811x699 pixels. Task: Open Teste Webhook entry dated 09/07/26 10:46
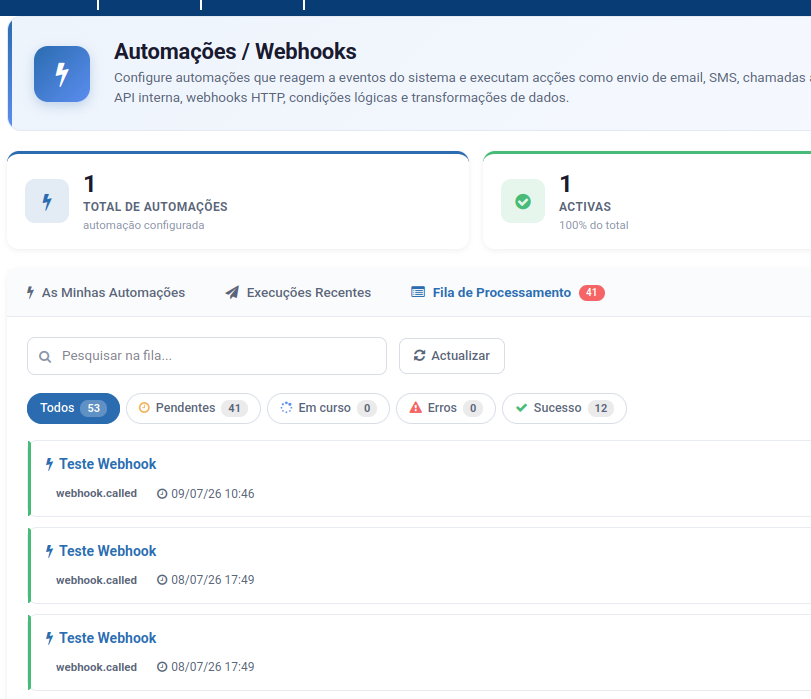108,464
